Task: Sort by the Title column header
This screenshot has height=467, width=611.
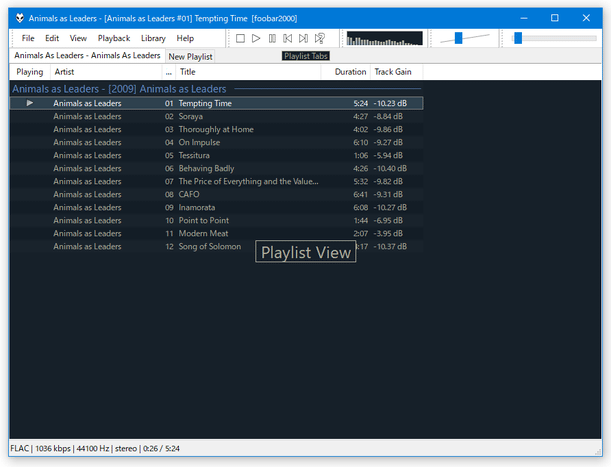Action: click(248, 72)
